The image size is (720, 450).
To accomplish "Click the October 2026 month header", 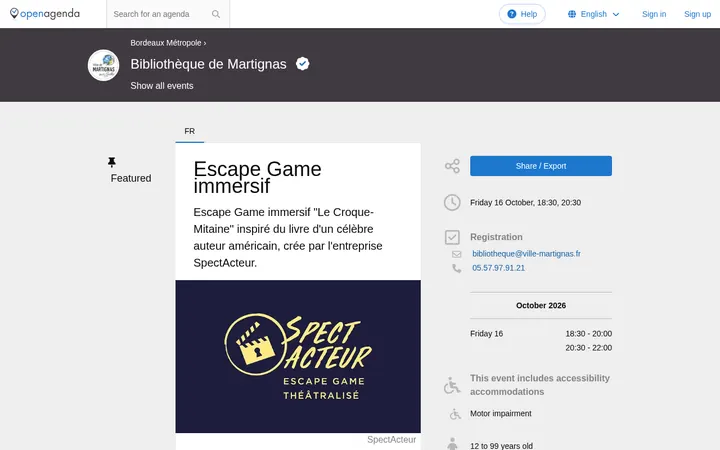I will [x=541, y=305].
